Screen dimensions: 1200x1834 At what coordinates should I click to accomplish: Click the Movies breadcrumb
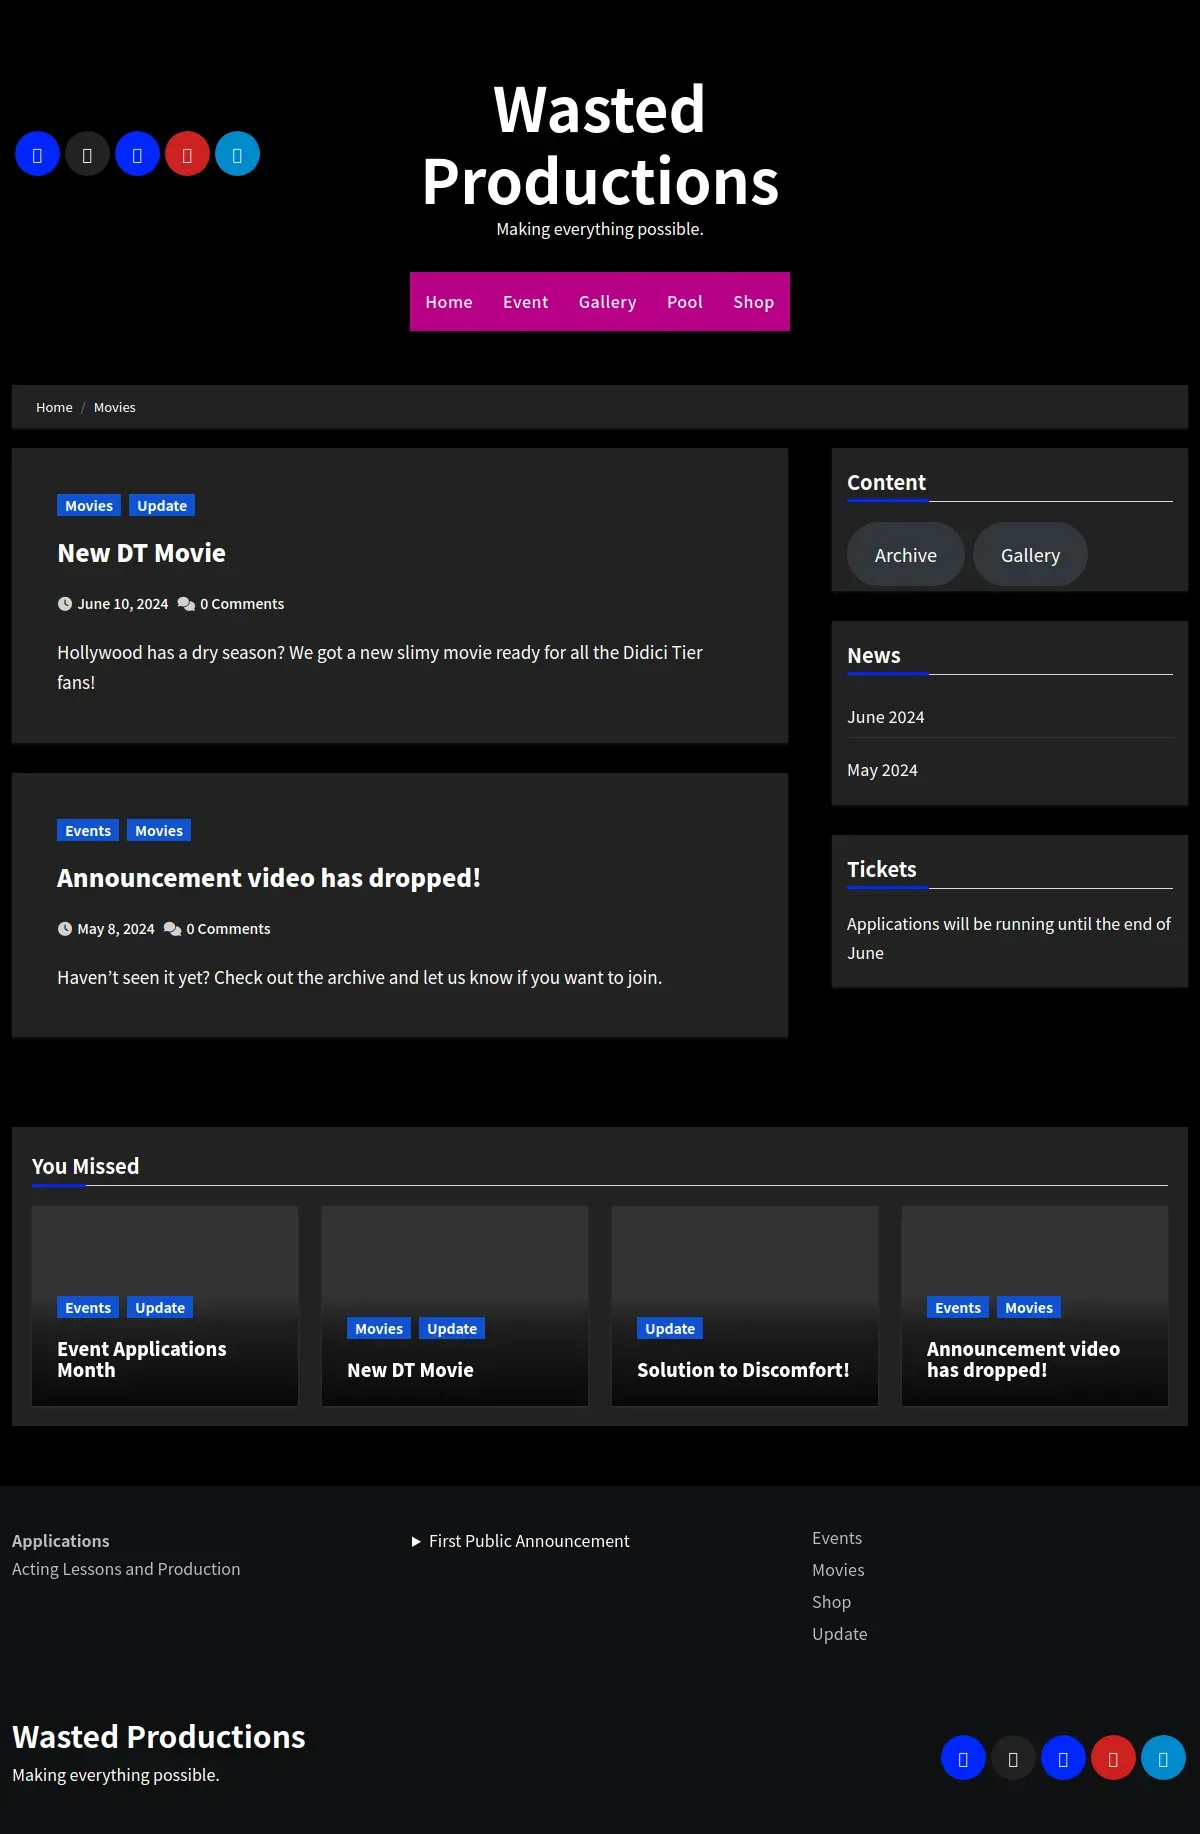pos(115,407)
